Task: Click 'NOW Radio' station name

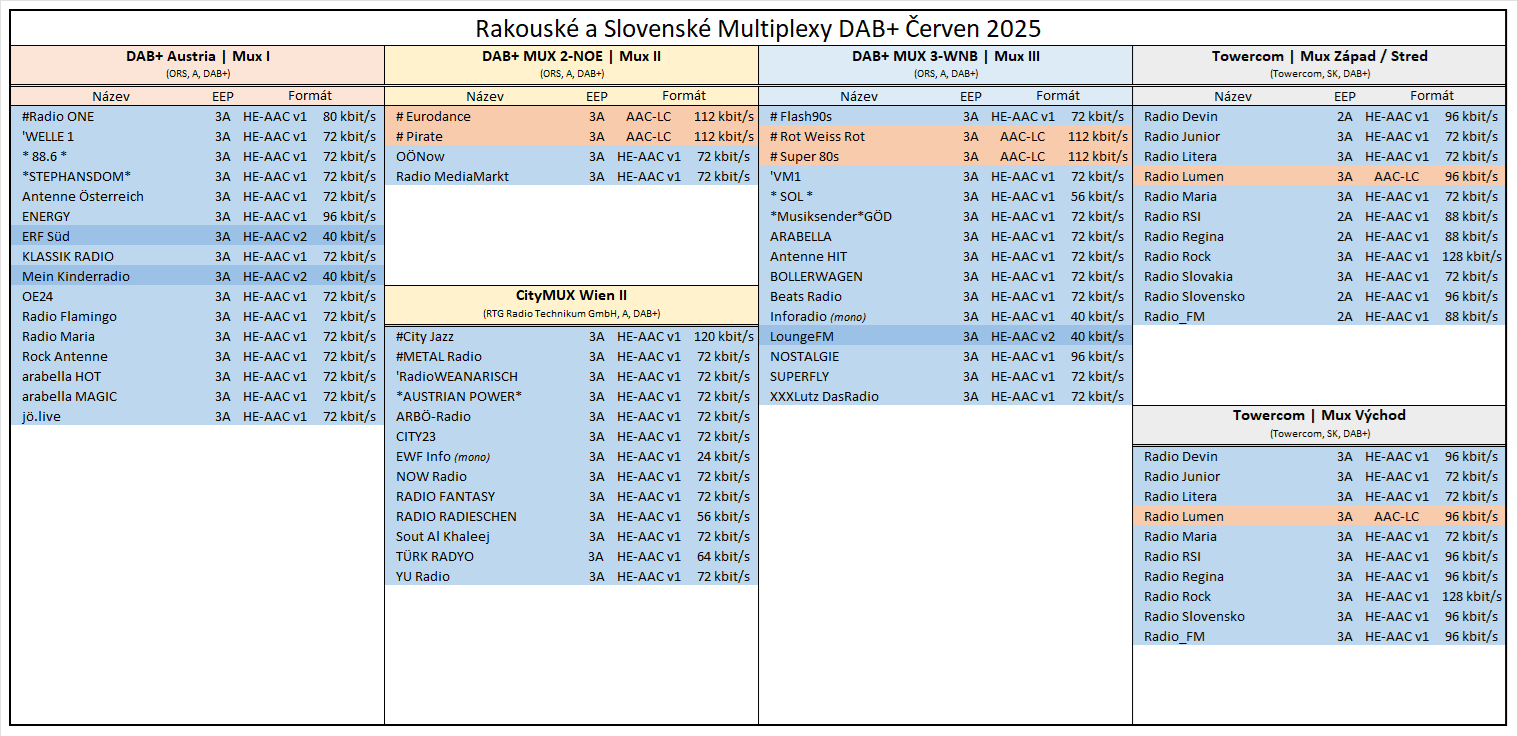Action: click(x=431, y=476)
